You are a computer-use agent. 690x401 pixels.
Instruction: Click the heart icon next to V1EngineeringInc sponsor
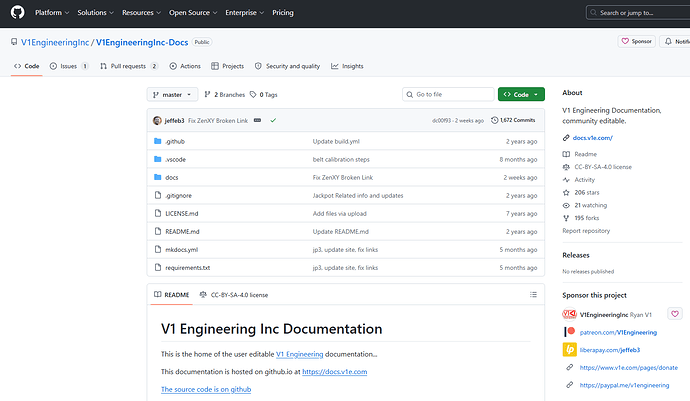click(675, 314)
